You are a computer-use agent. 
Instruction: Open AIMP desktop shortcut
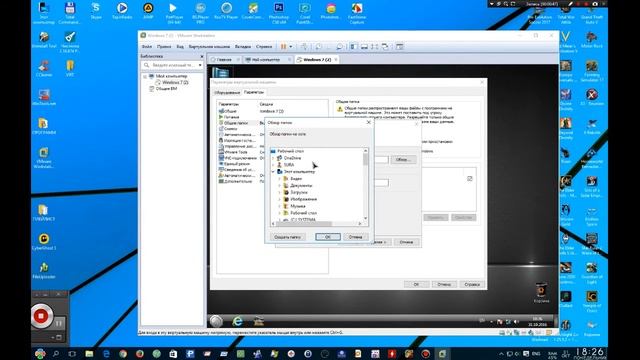point(148,11)
